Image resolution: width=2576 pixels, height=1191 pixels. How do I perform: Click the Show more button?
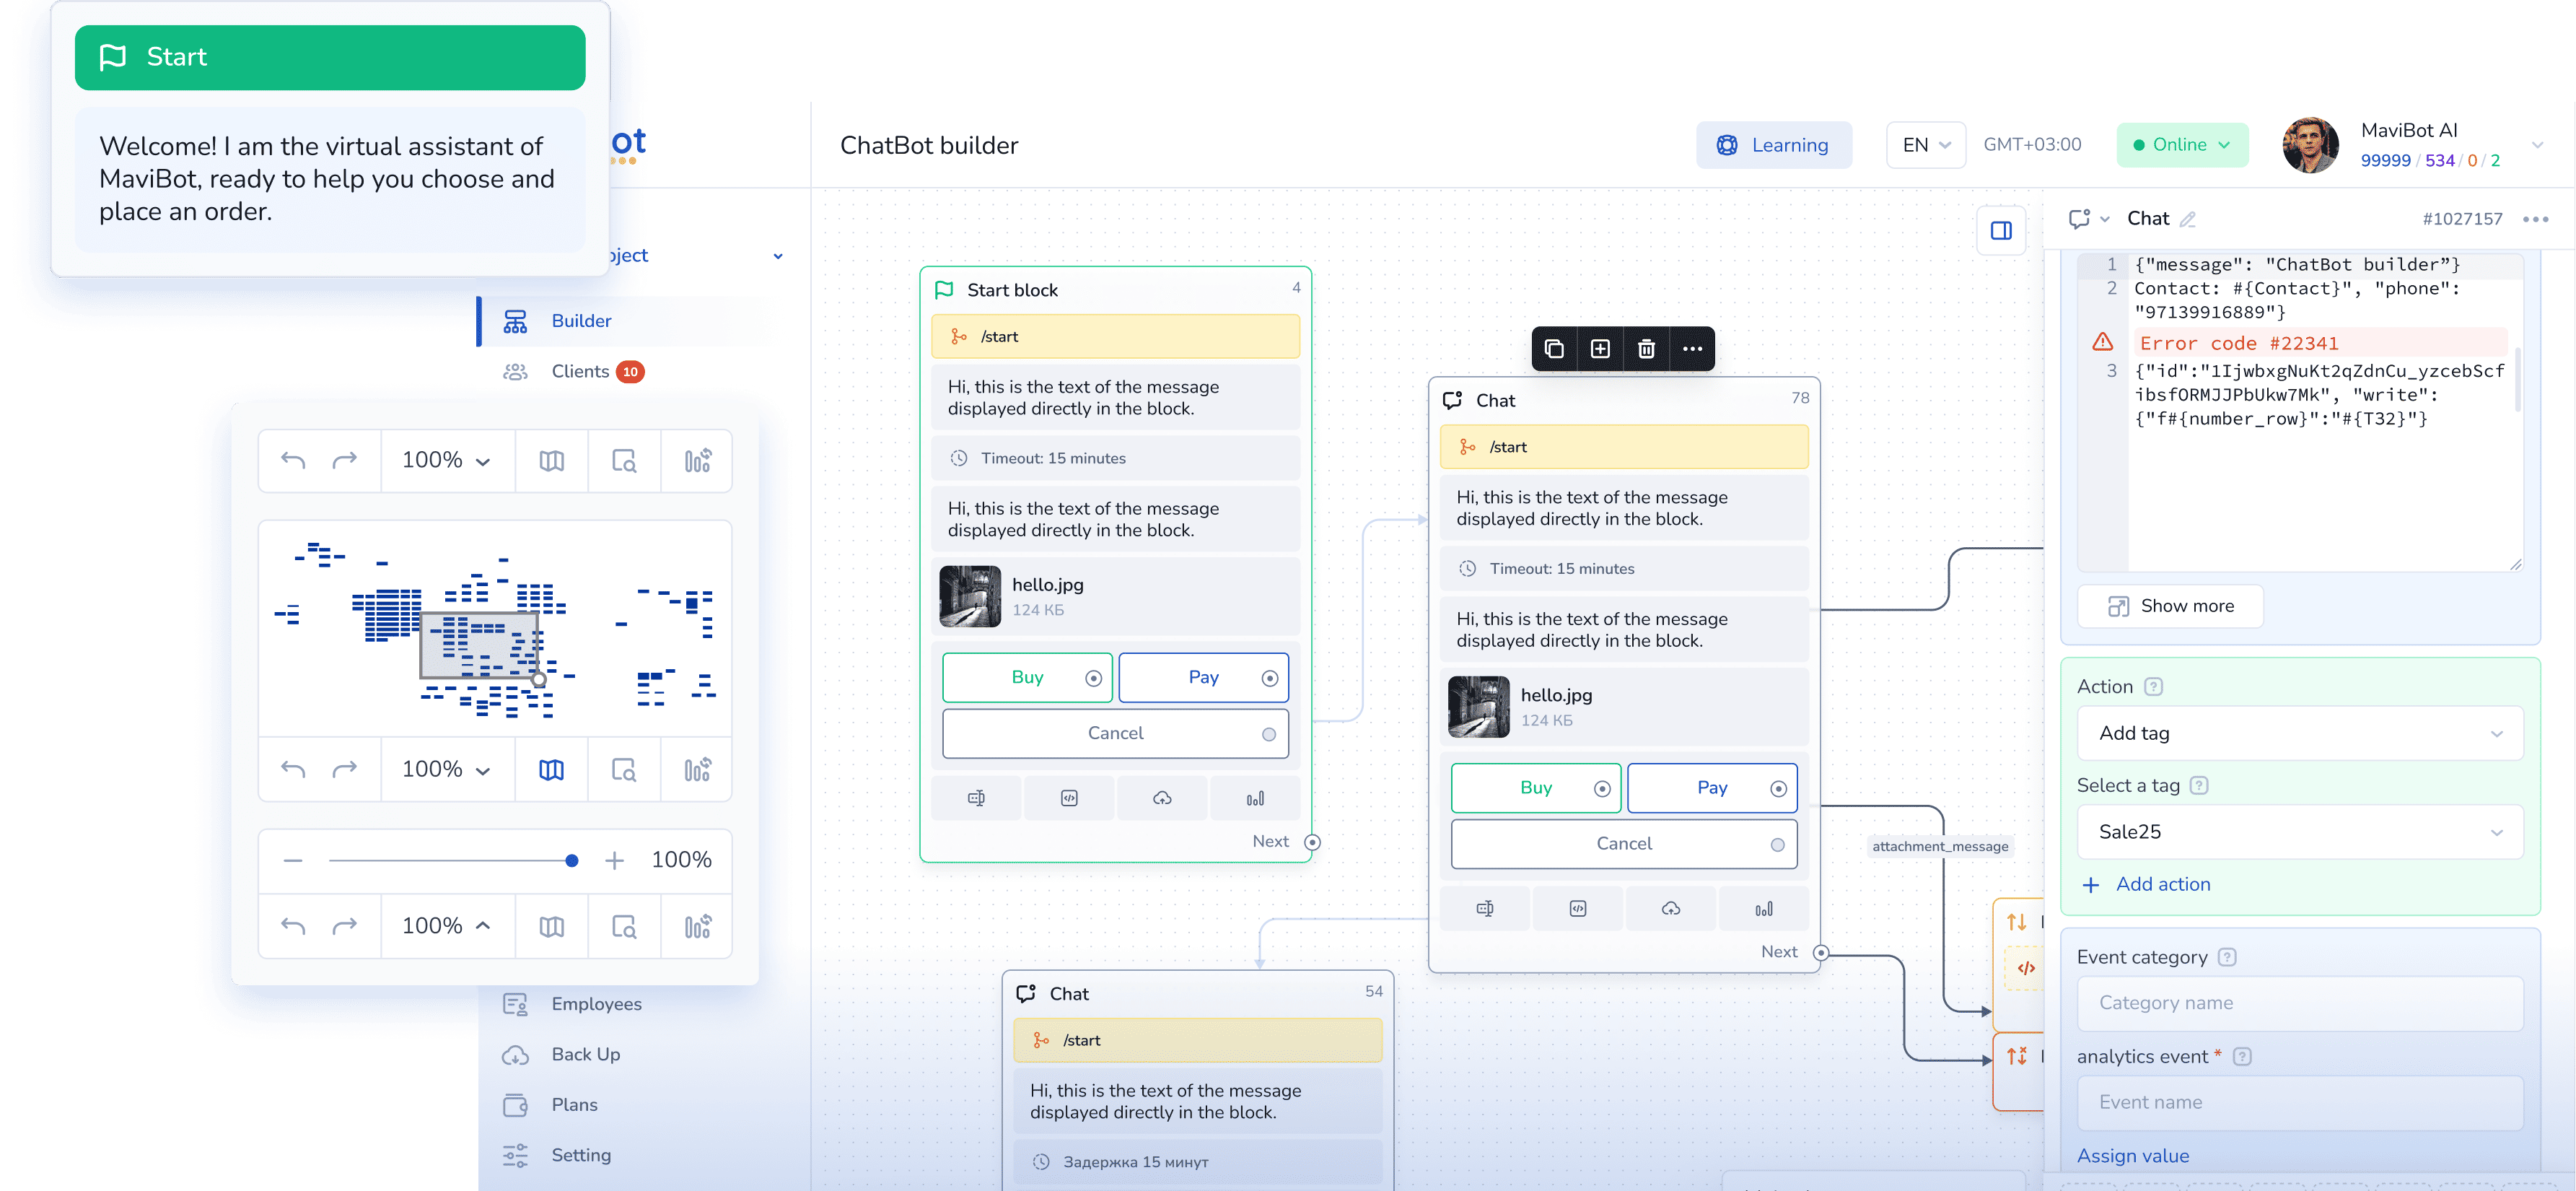(2170, 606)
